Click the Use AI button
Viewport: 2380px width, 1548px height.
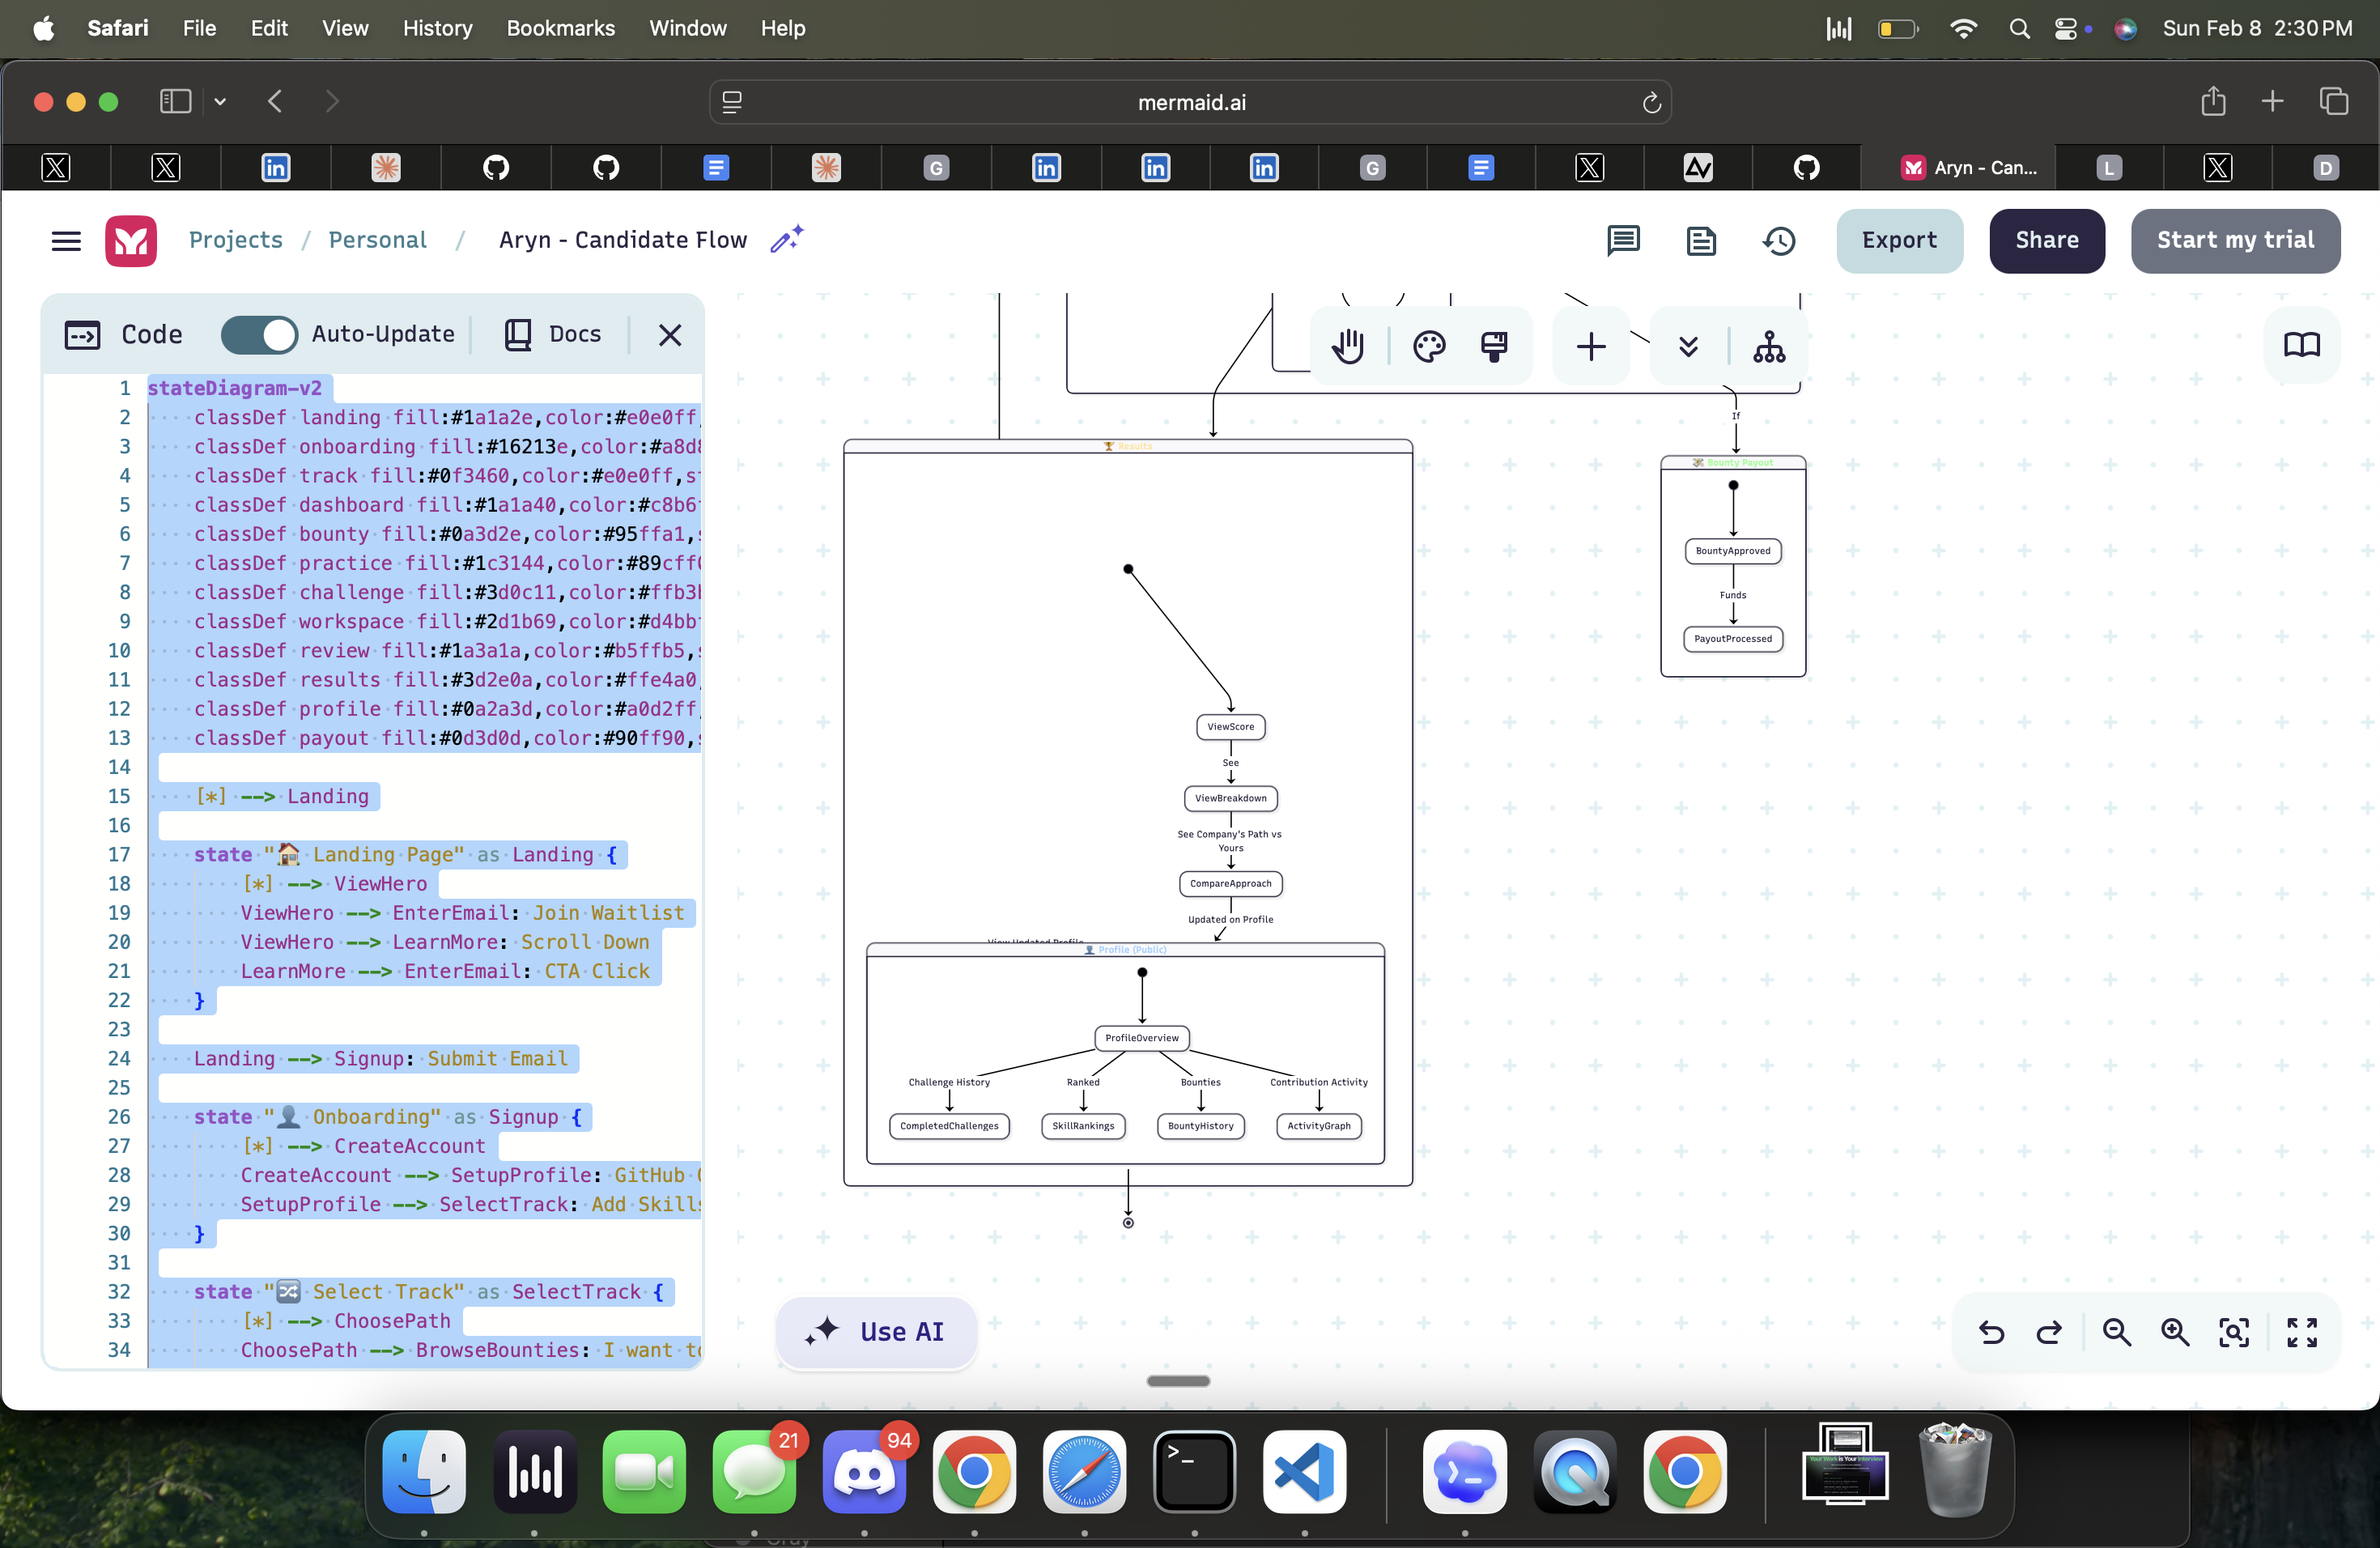point(876,1332)
